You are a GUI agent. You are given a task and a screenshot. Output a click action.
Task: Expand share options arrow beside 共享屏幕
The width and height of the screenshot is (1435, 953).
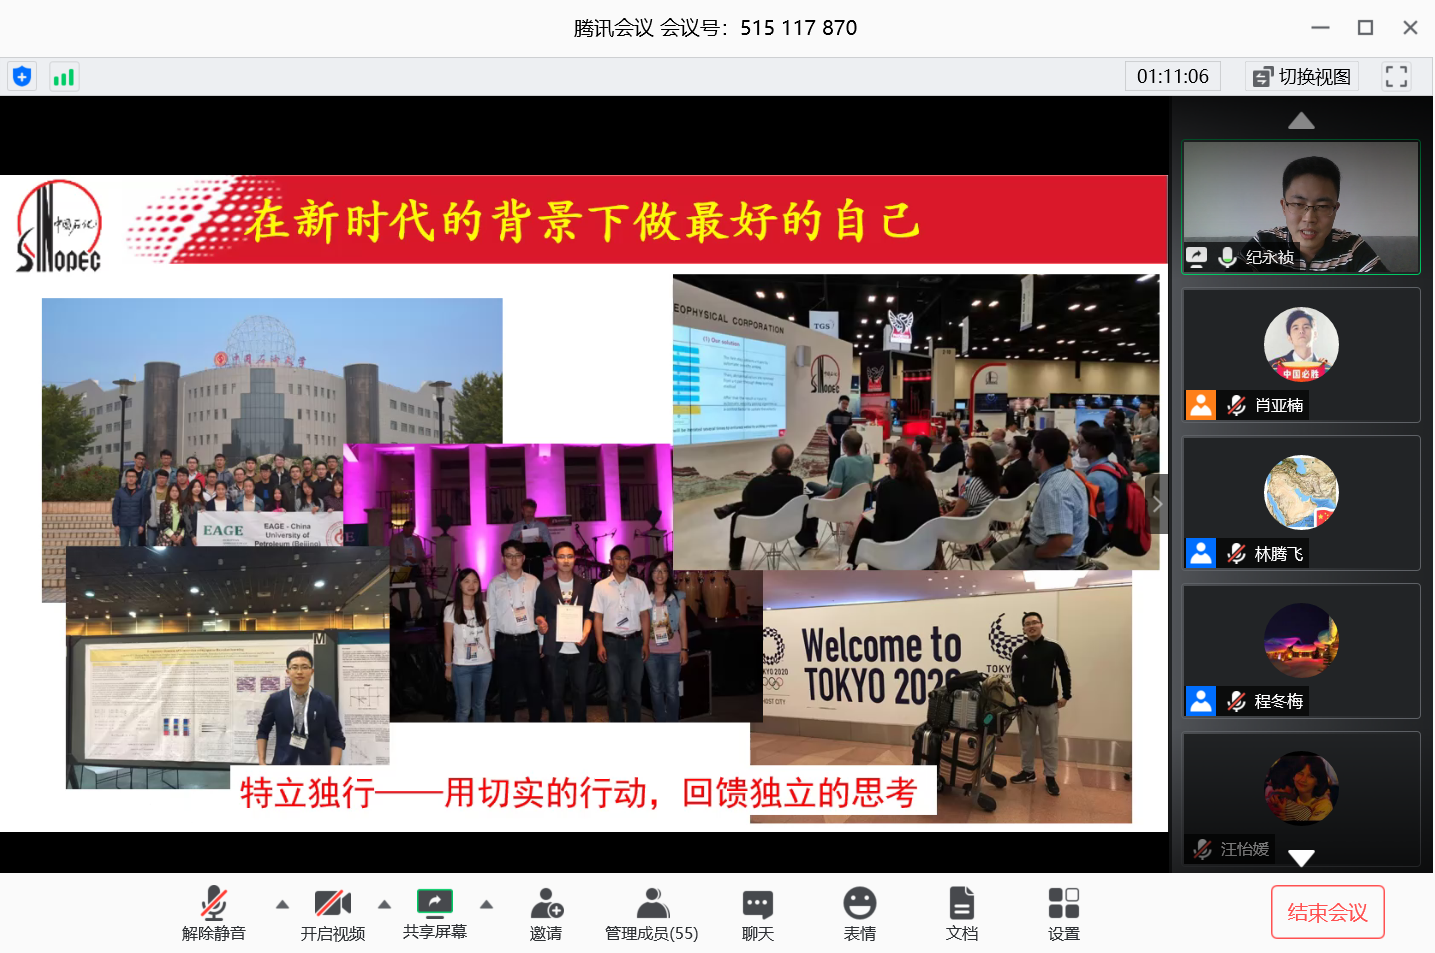(x=487, y=904)
